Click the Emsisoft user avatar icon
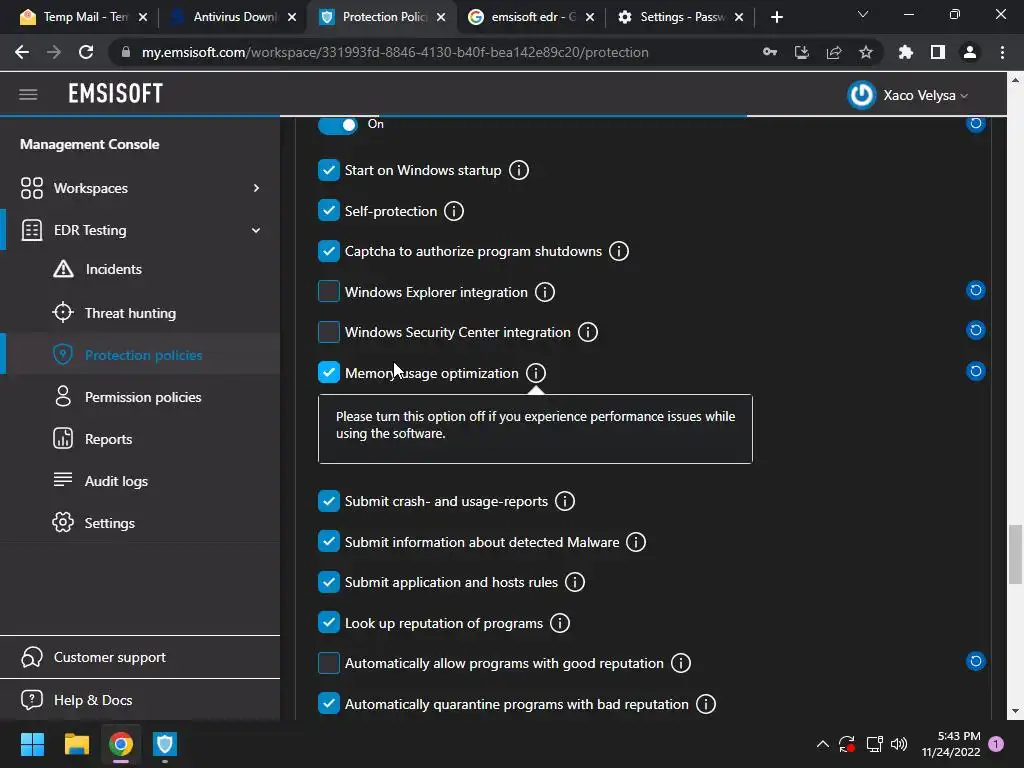Screen dimensions: 1024x768 [x=861, y=95]
